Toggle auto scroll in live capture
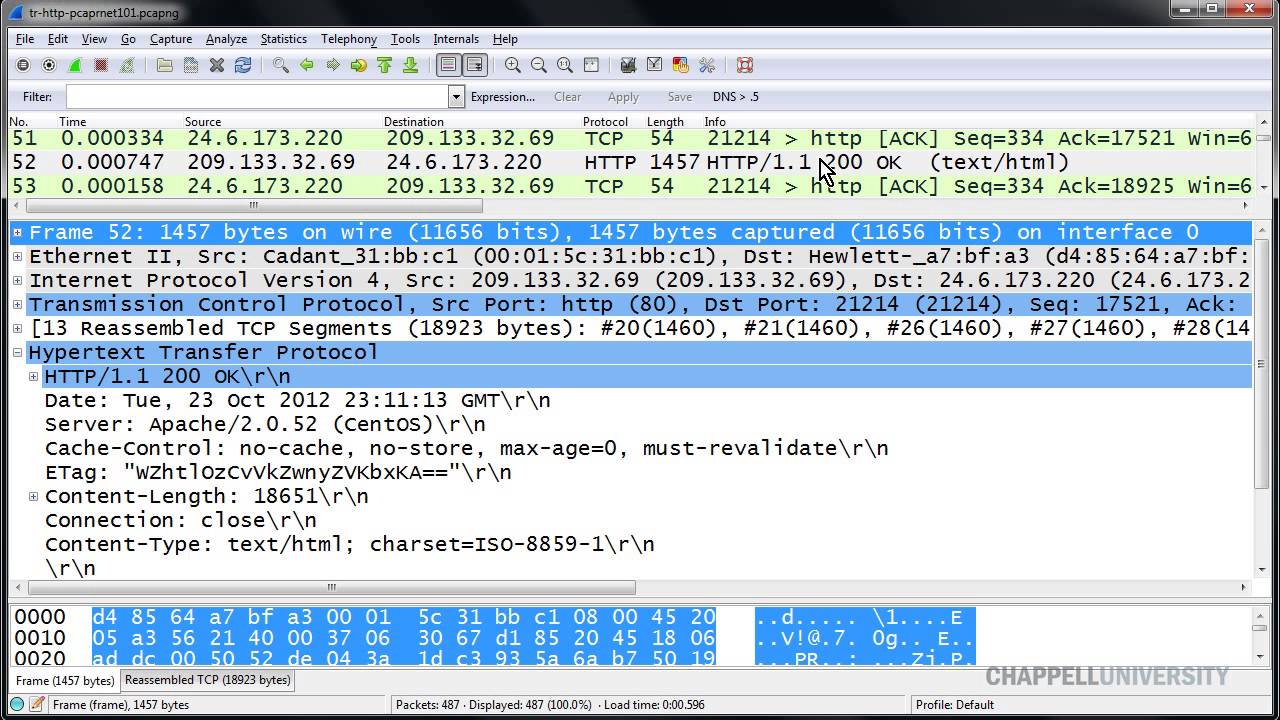Screen dimensions: 1280x720 (475, 65)
